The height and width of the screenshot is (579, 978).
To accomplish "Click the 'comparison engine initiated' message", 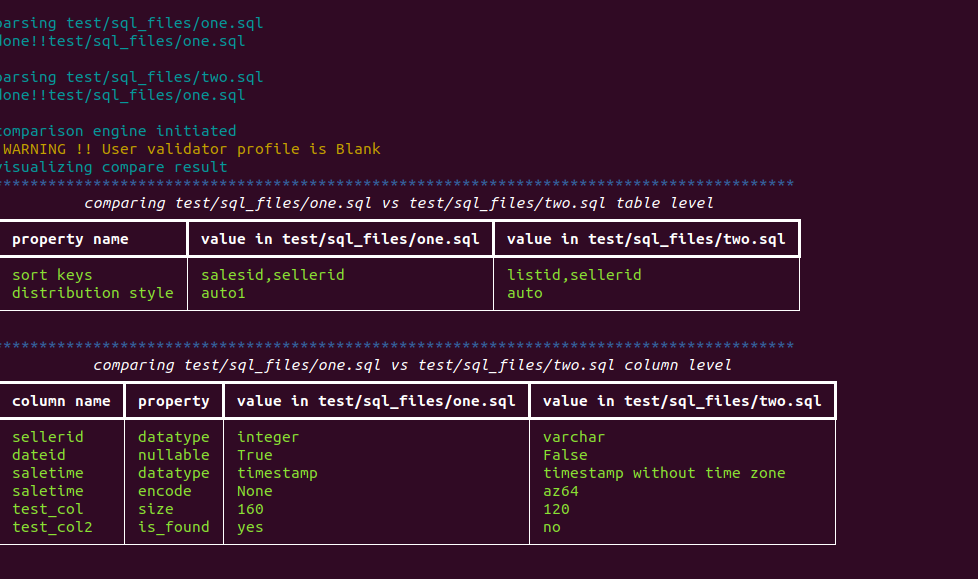I will 118,131.
